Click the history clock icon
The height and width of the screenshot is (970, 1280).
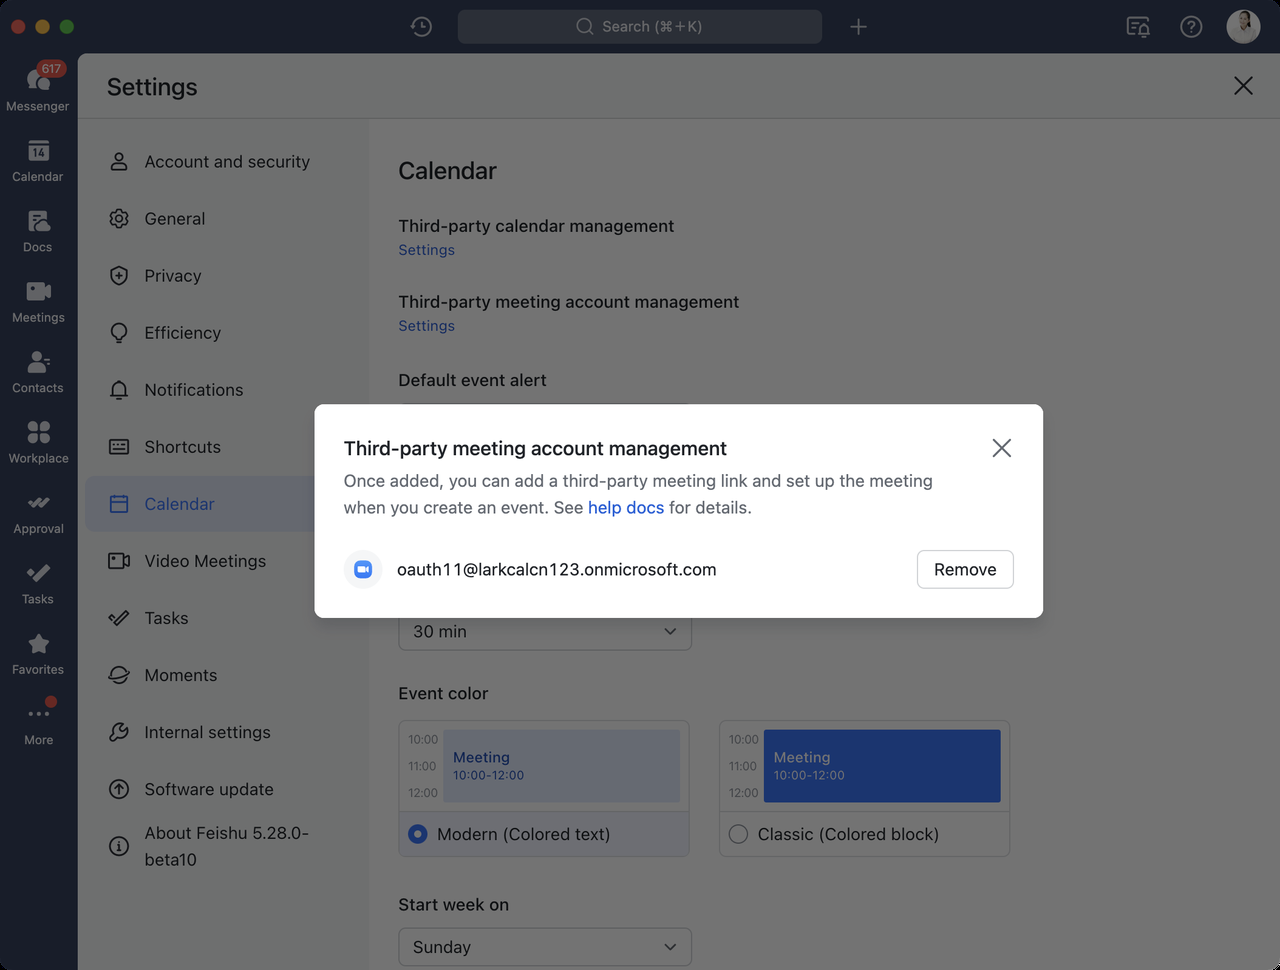click(421, 27)
